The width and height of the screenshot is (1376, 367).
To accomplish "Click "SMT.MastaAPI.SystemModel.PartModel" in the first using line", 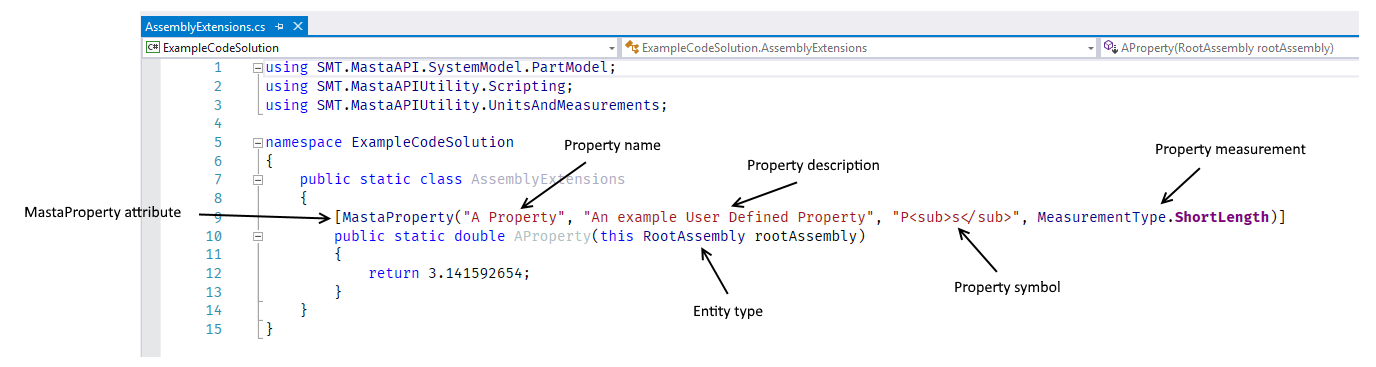I will click(x=463, y=68).
